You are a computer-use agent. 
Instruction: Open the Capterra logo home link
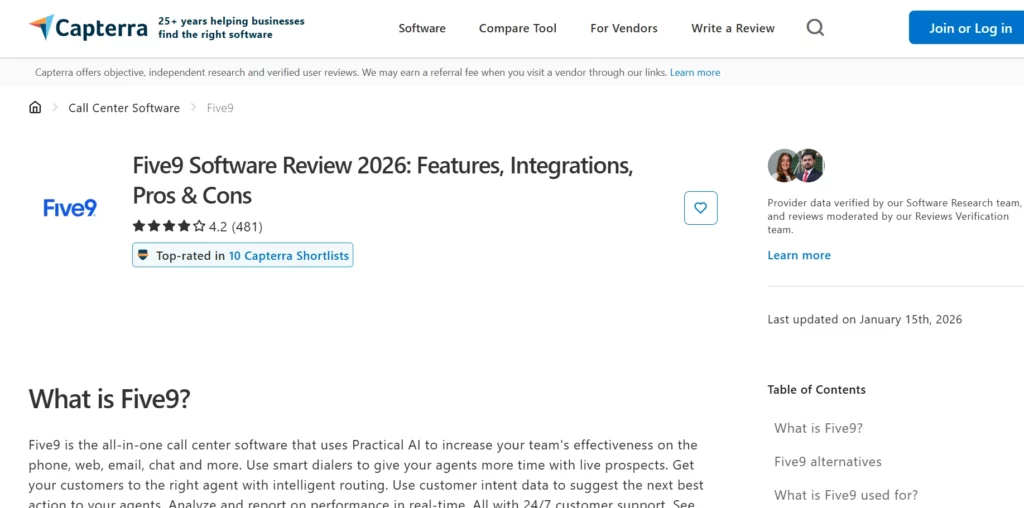pyautogui.click(x=88, y=28)
